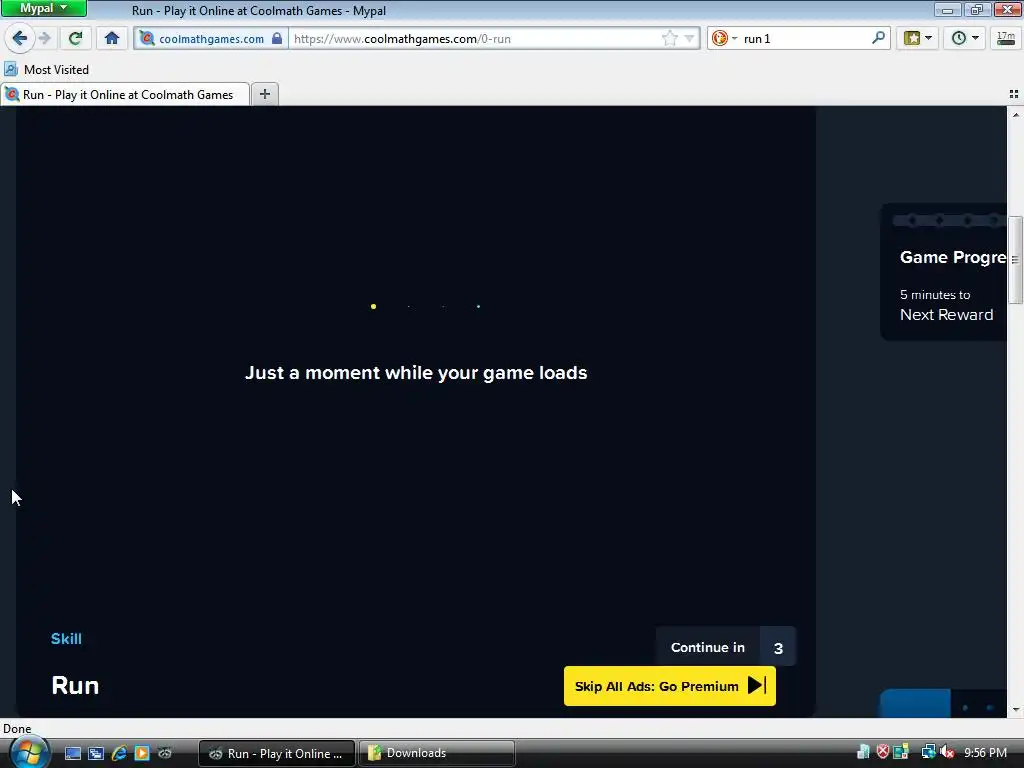Open the browser home page
Screen dimensions: 1024x768
[x=112, y=39]
